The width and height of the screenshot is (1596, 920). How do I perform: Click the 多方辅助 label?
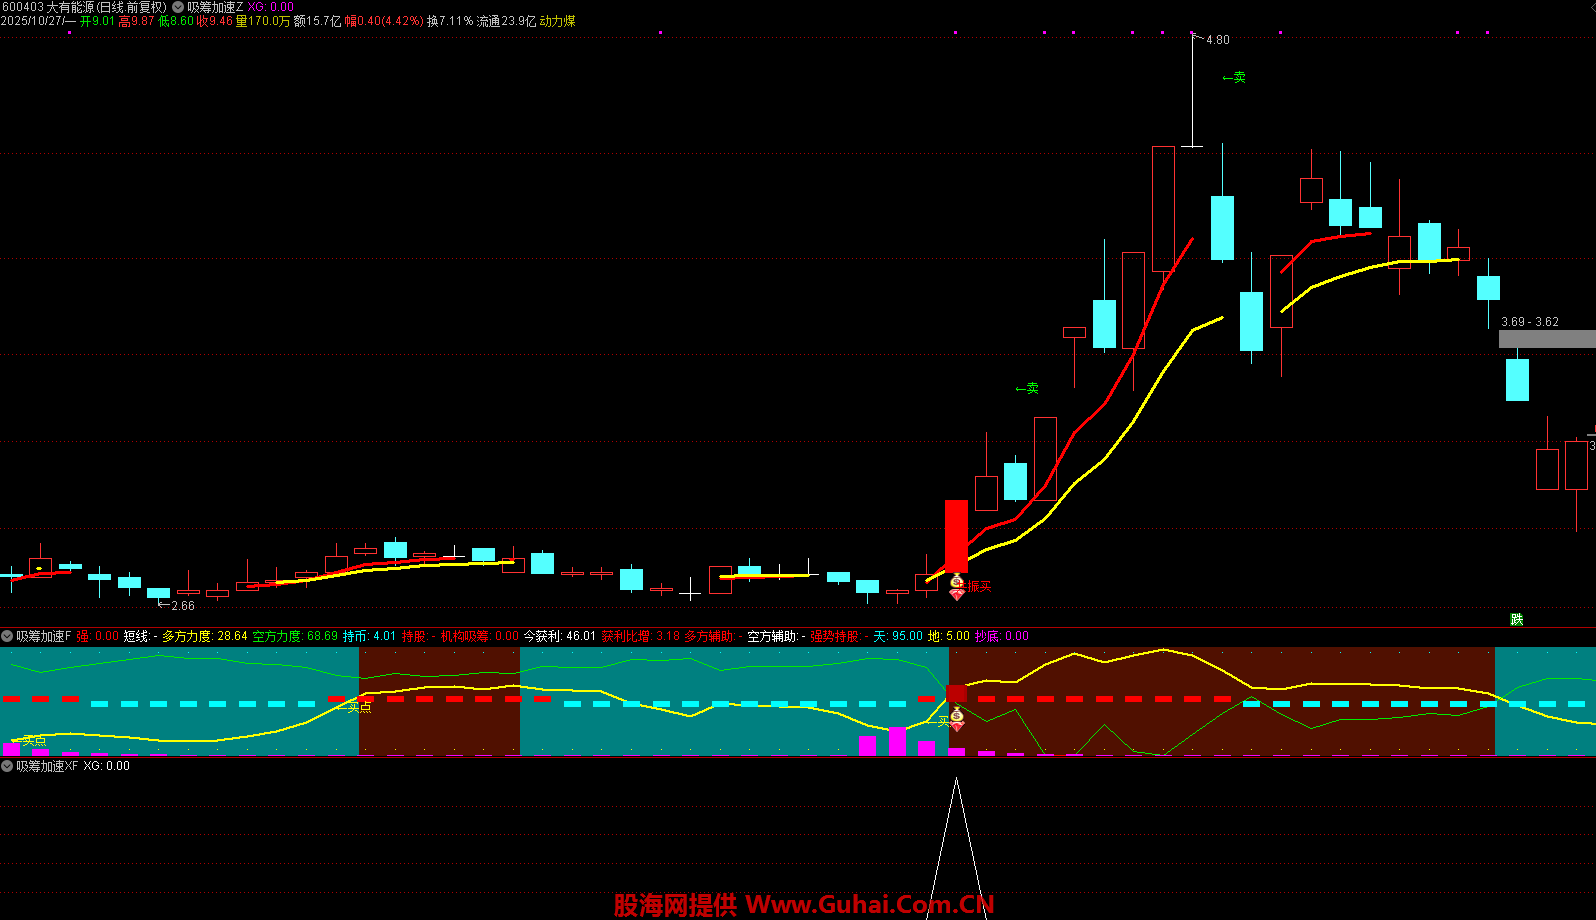[x=710, y=636]
